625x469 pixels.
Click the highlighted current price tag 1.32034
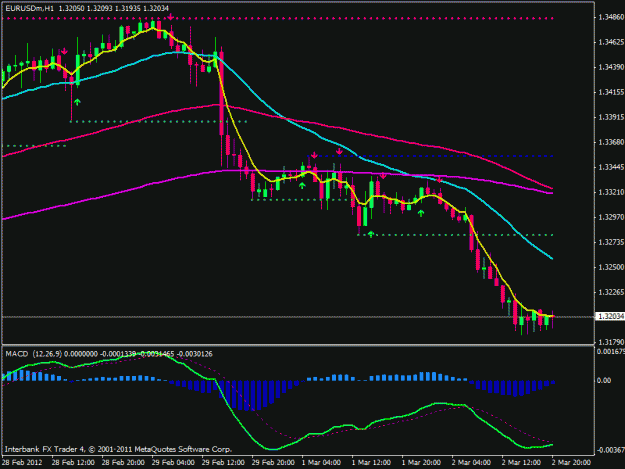pyautogui.click(x=610, y=316)
